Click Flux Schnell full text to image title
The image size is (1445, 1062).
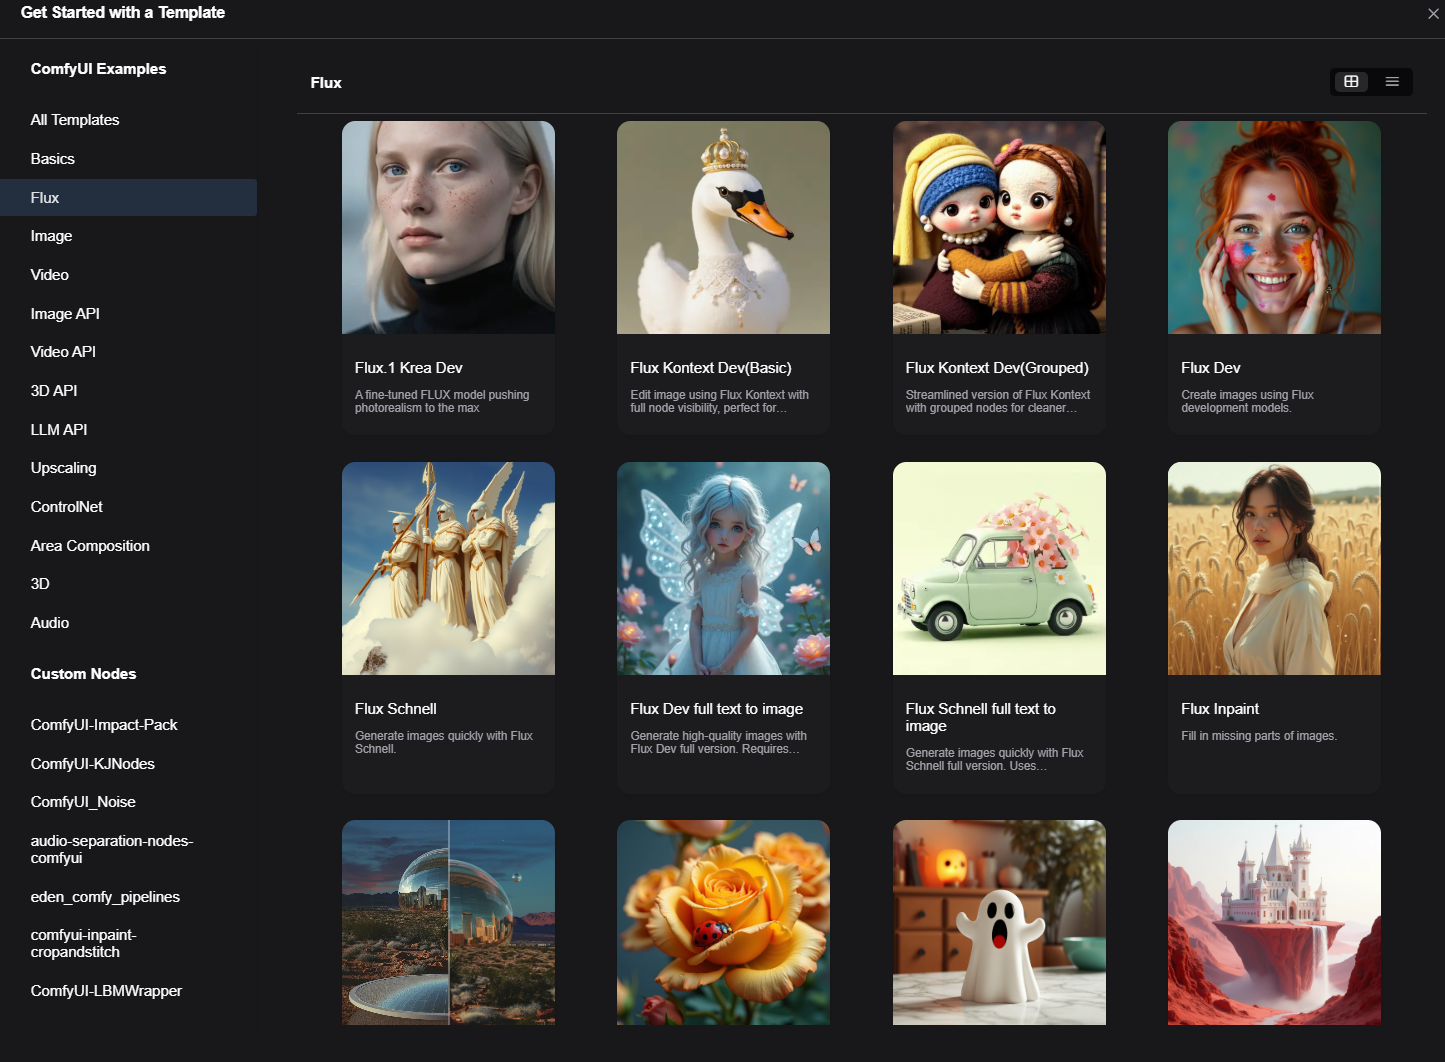click(981, 717)
